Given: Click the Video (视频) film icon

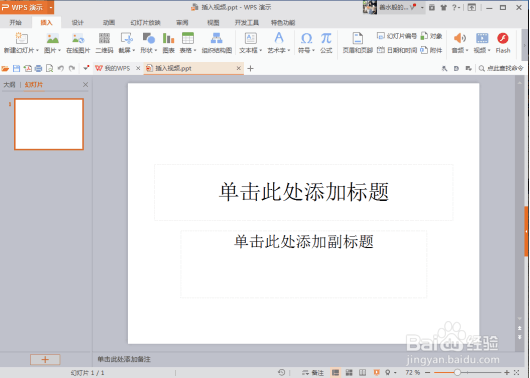Looking at the screenshot, I should tap(482, 38).
